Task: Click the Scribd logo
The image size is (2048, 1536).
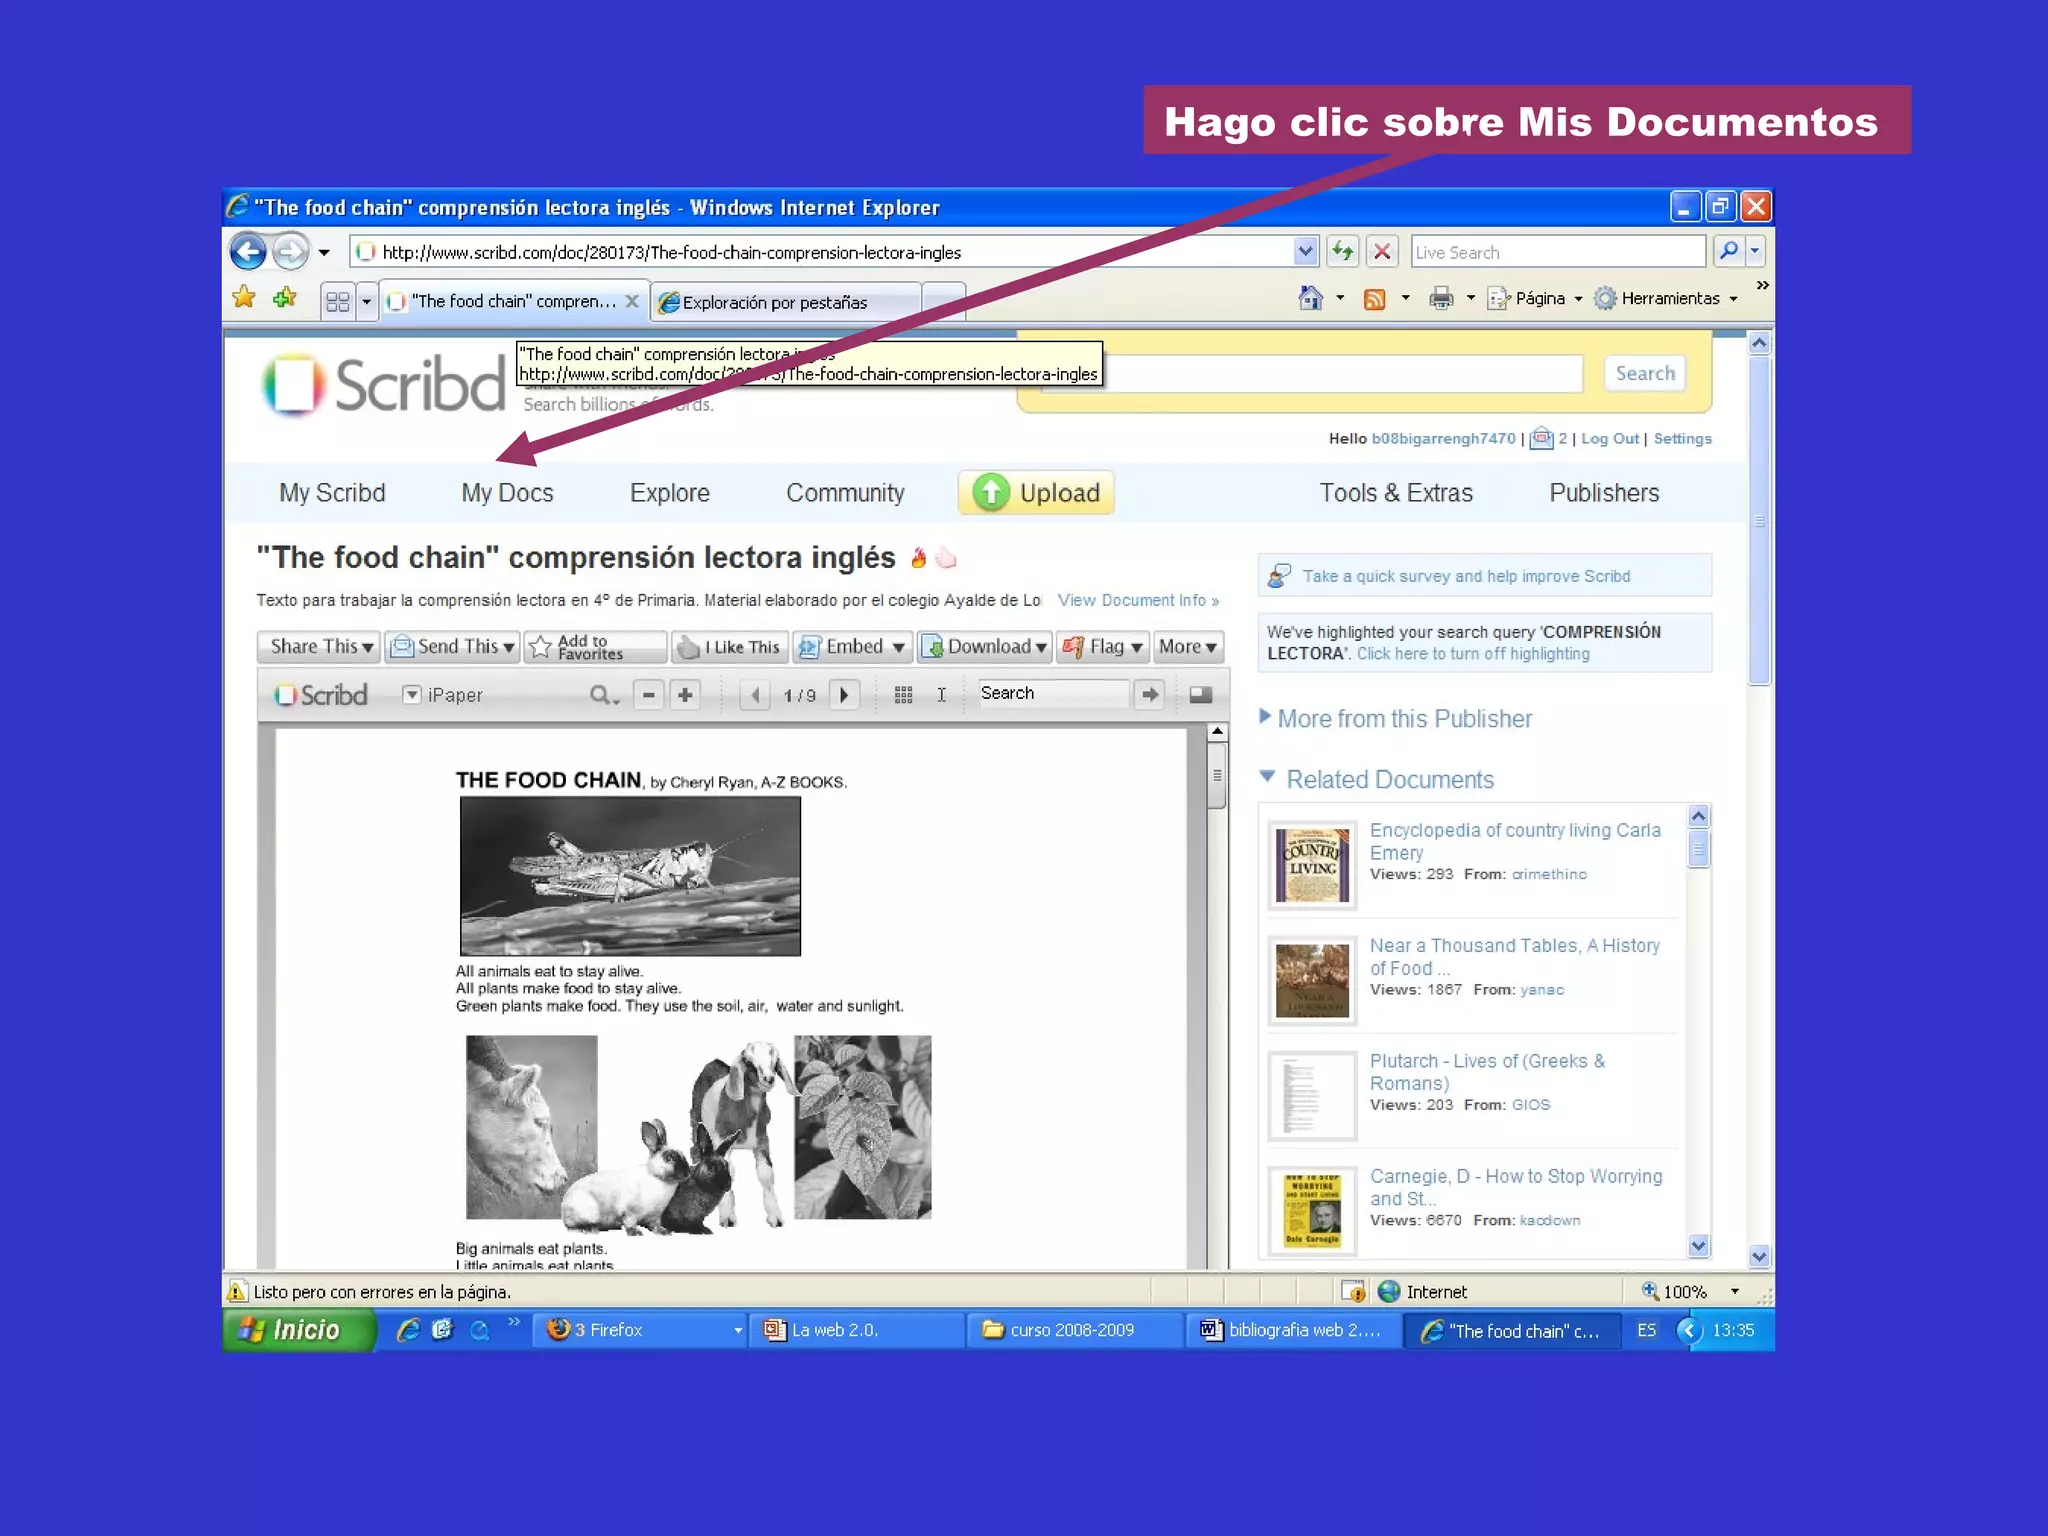Action: pos(384,384)
